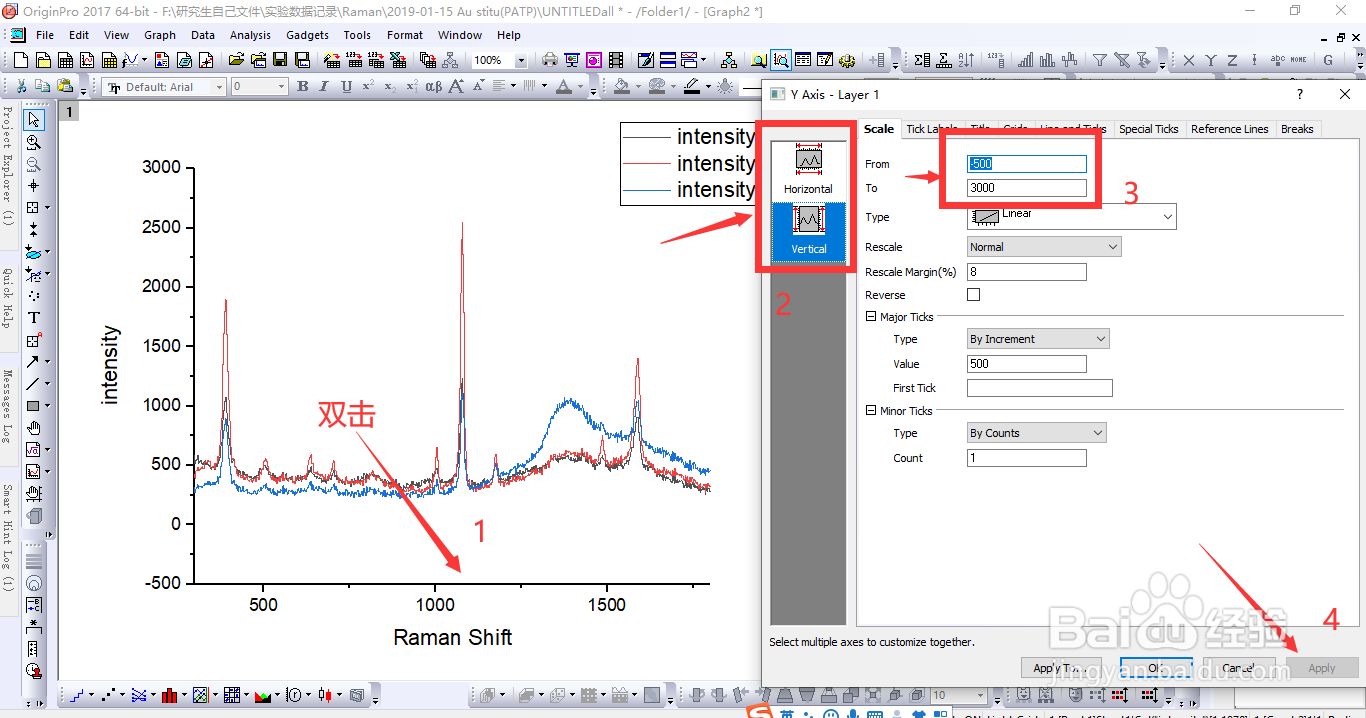Viewport: 1366px width, 718px height.
Task: Open the fill color bucket picker
Action: (621, 87)
